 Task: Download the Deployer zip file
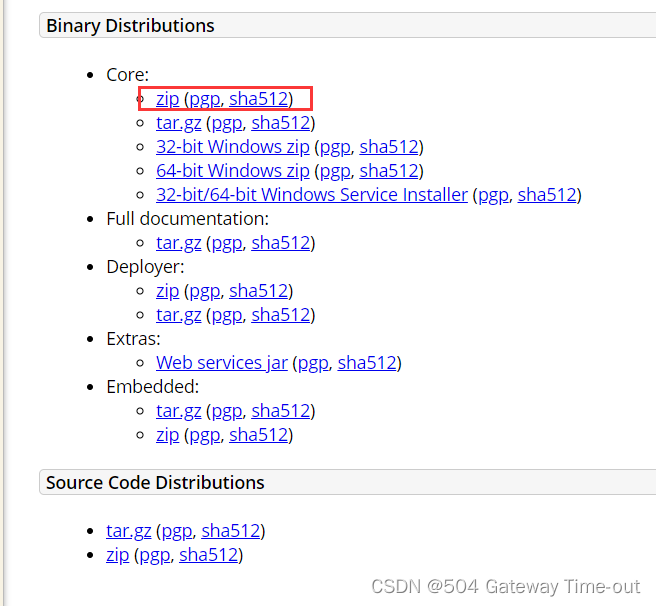tap(167, 291)
